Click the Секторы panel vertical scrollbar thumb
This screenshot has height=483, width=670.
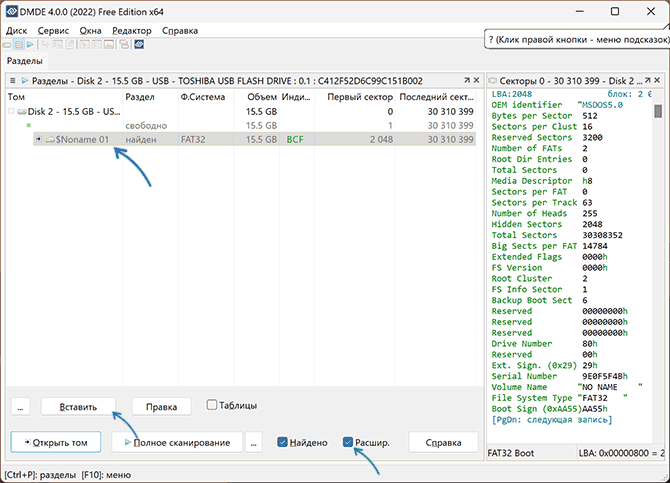tap(658, 111)
